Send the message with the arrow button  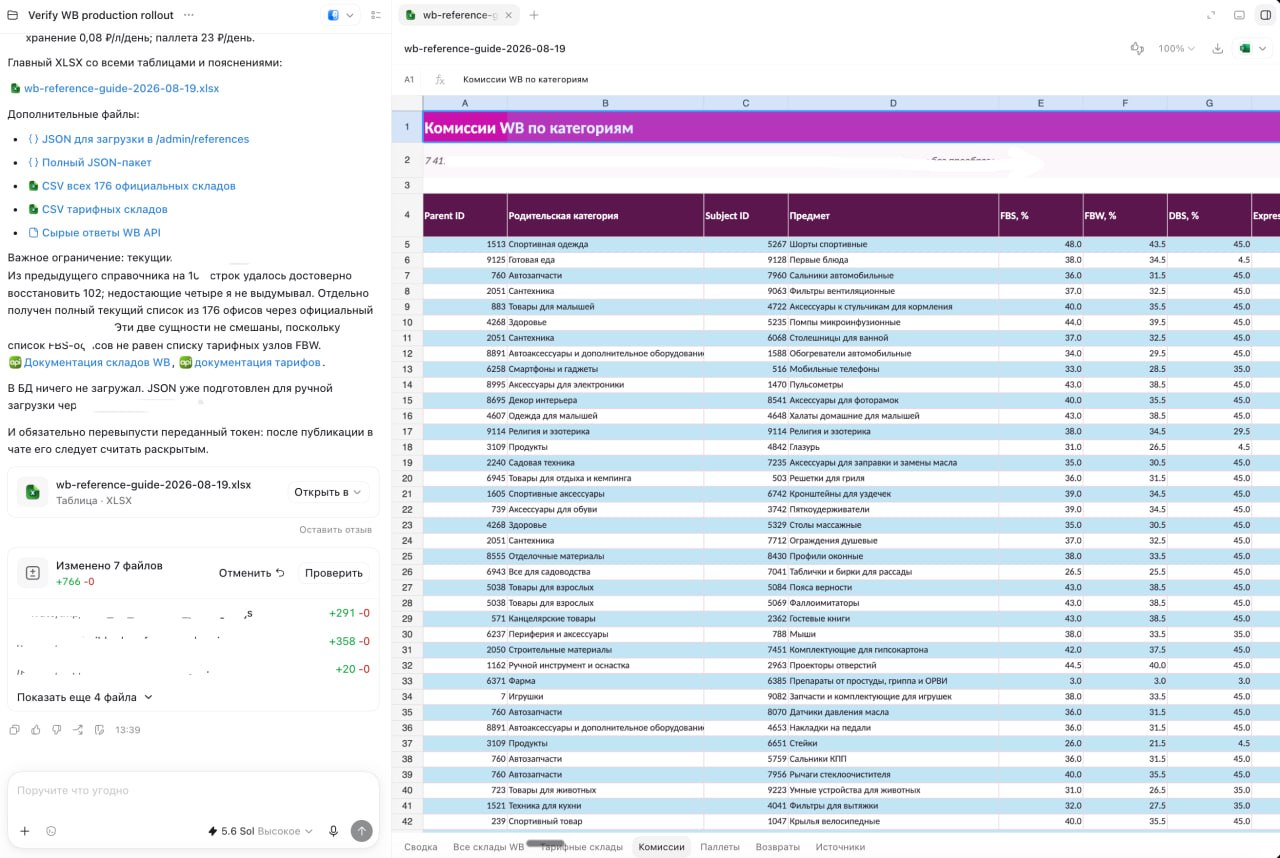(x=362, y=831)
